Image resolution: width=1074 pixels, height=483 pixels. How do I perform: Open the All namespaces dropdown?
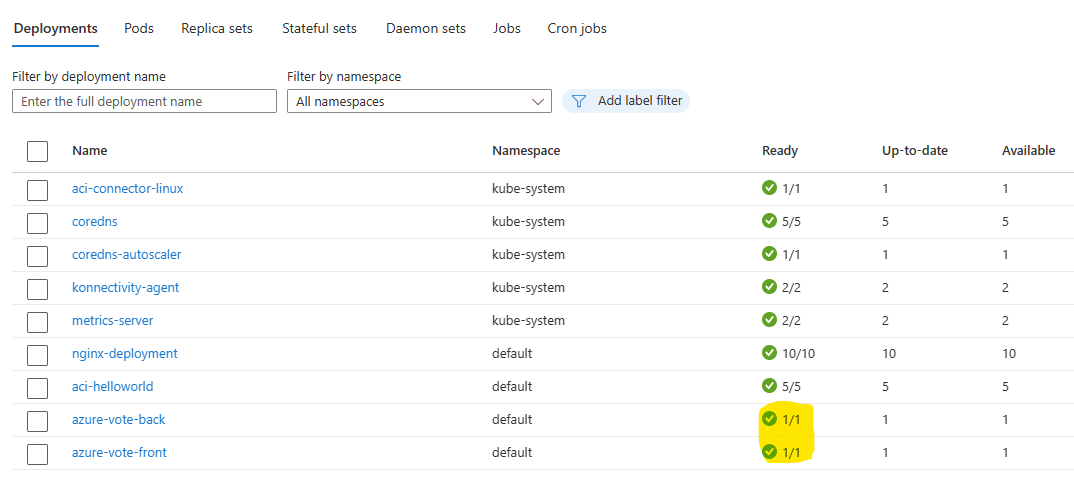419,101
